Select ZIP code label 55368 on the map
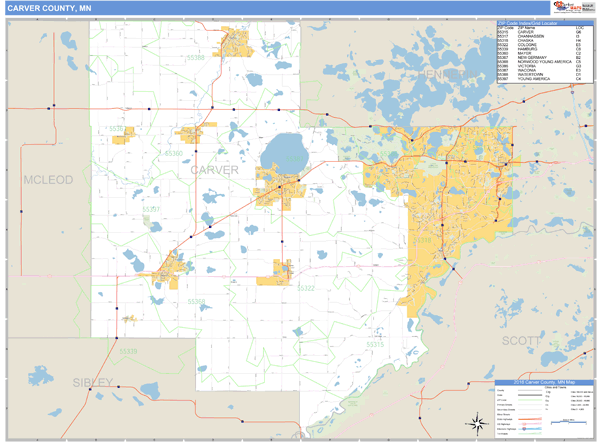Screen dimensions: 600x442 (195, 302)
